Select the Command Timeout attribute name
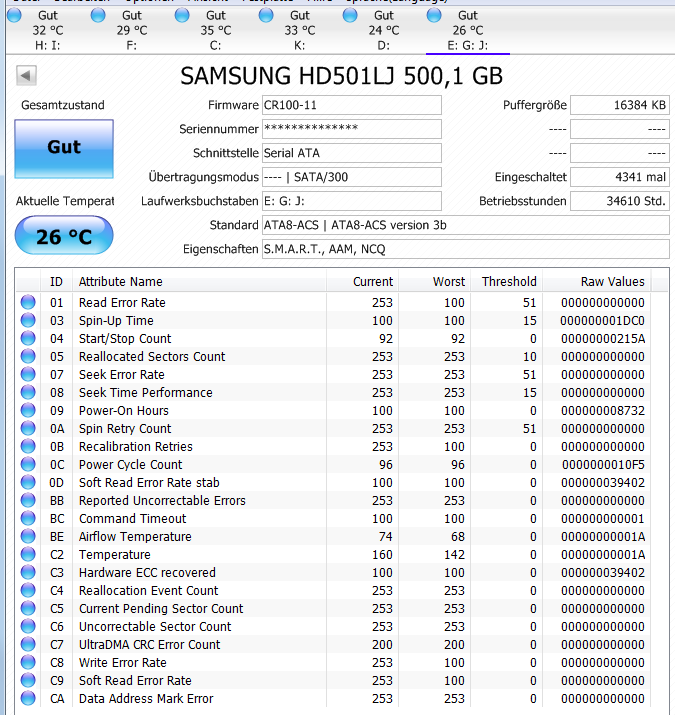This screenshot has width=675, height=715. [x=132, y=518]
